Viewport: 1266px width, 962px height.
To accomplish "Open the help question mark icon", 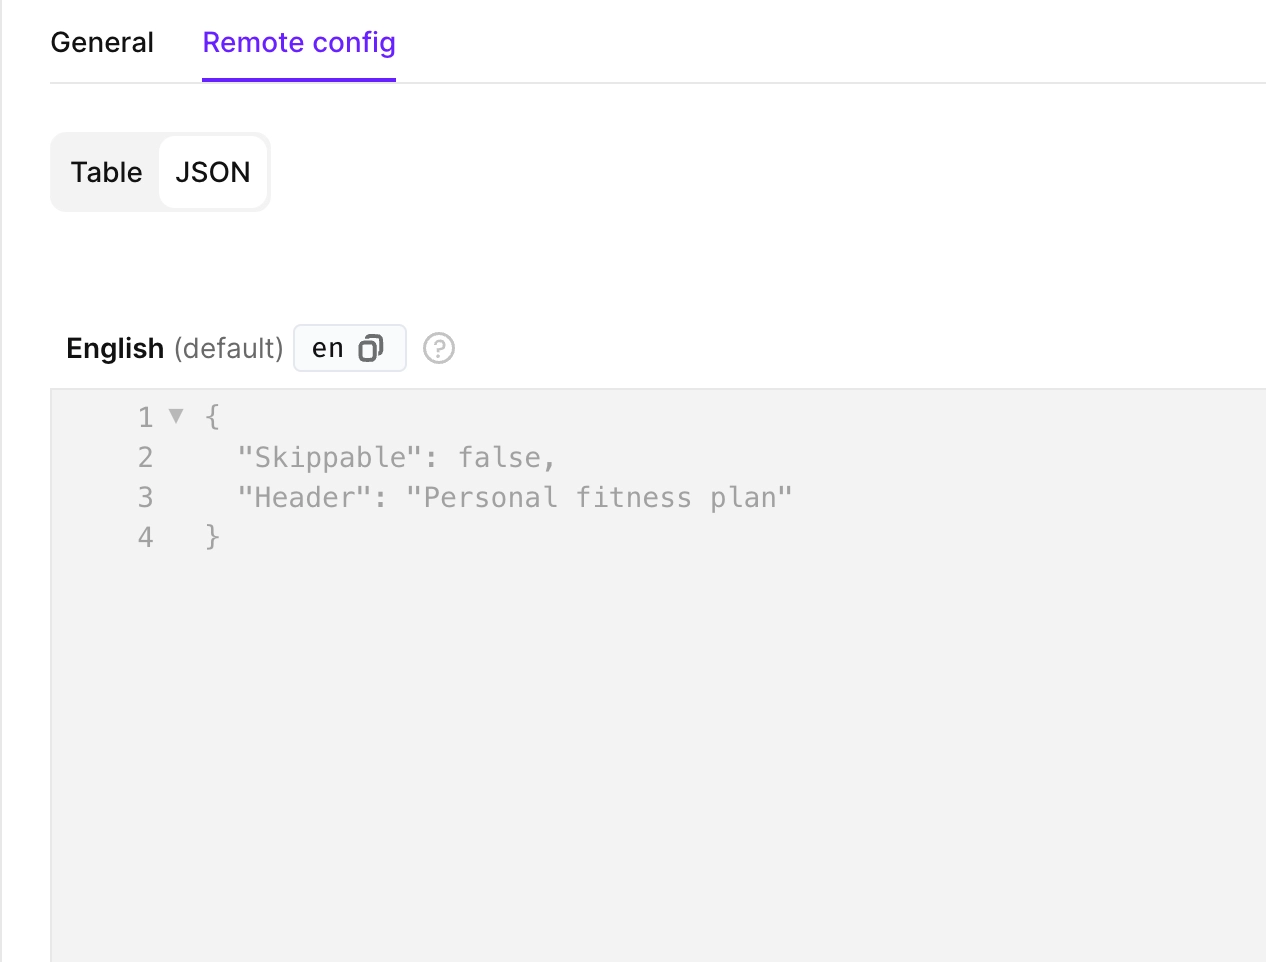I will 438,348.
